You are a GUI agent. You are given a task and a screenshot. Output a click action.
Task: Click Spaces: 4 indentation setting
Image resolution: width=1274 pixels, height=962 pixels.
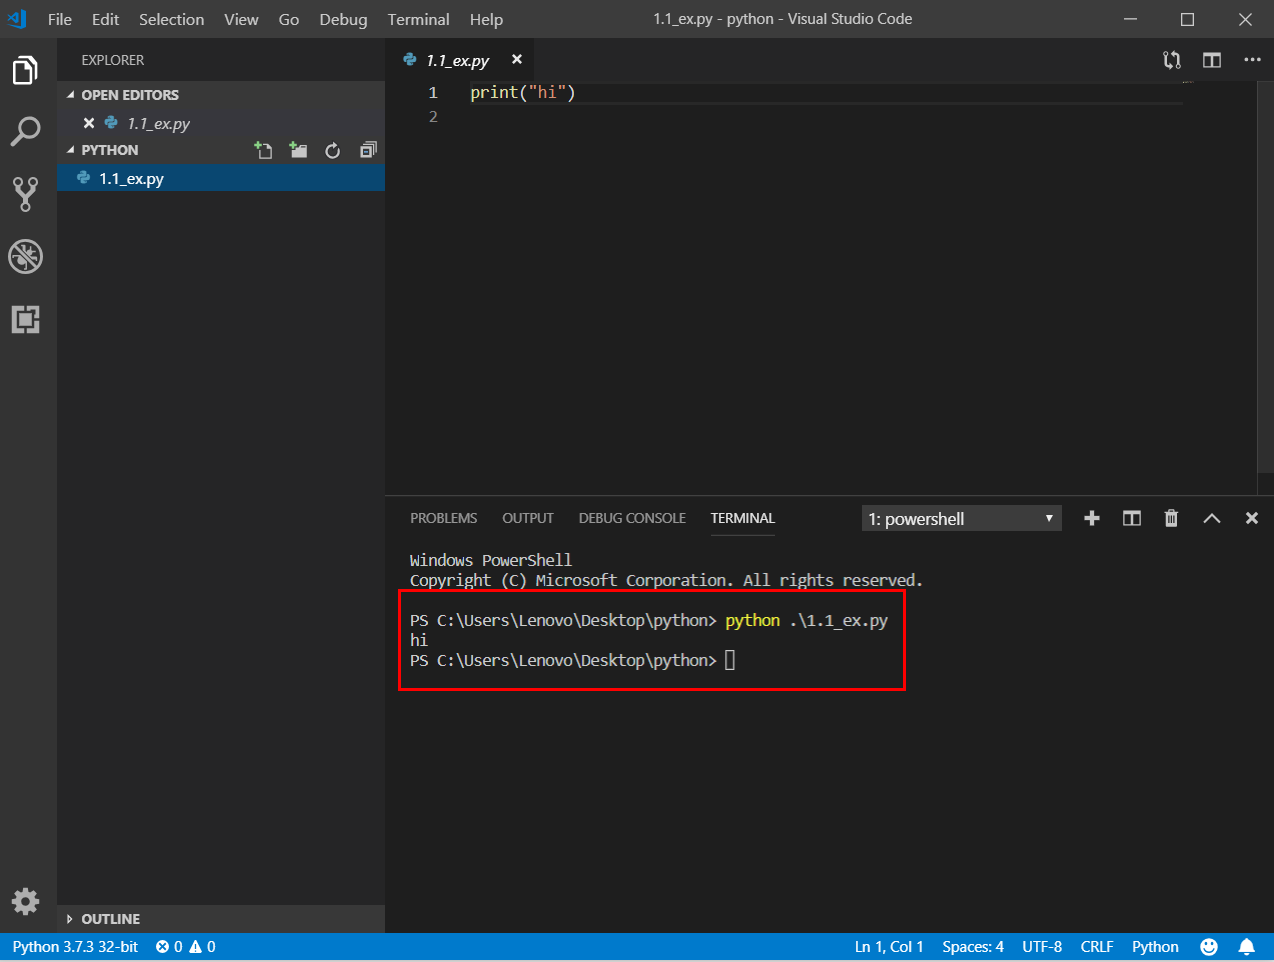pos(972,947)
